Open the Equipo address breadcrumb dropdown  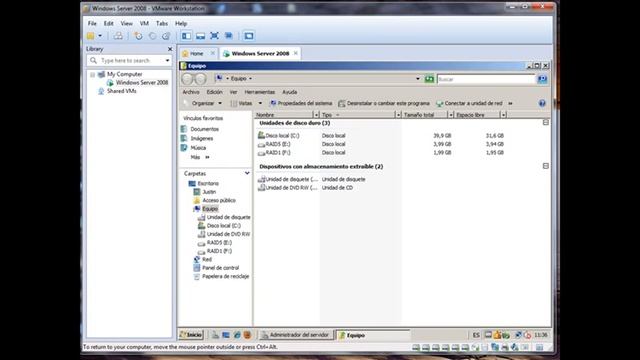(250, 78)
